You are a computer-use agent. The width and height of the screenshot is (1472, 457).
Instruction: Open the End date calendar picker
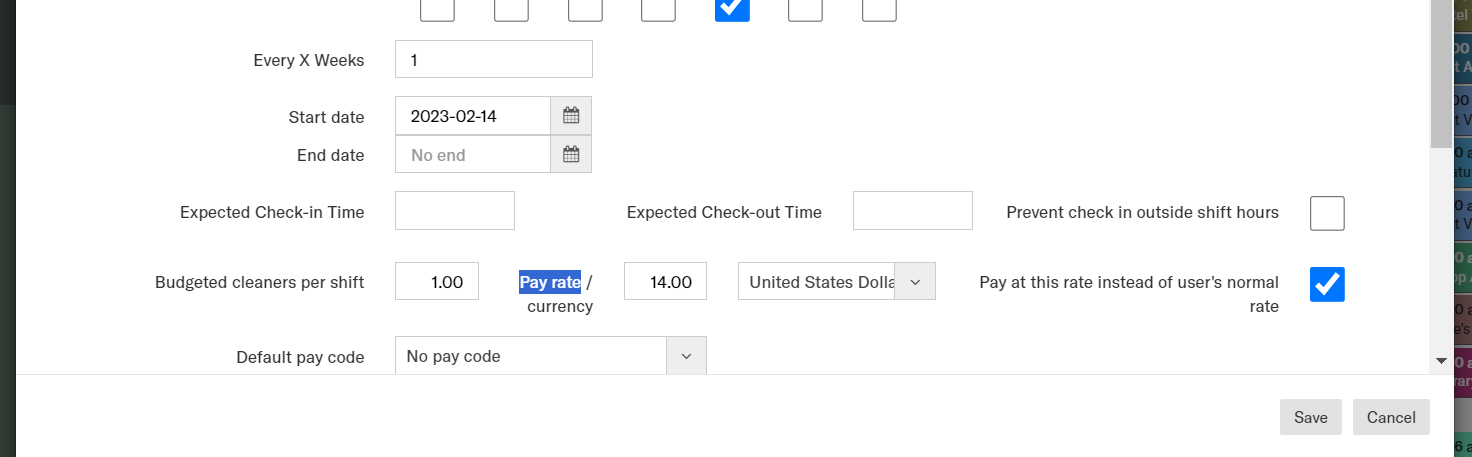[x=571, y=155]
